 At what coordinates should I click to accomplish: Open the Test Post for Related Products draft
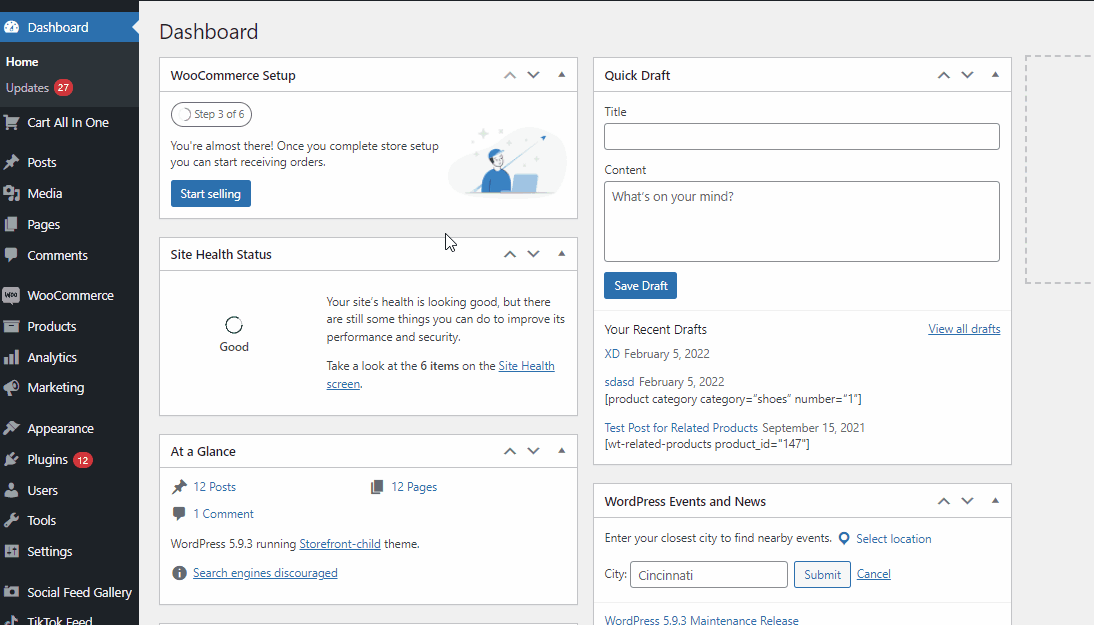[x=681, y=428]
